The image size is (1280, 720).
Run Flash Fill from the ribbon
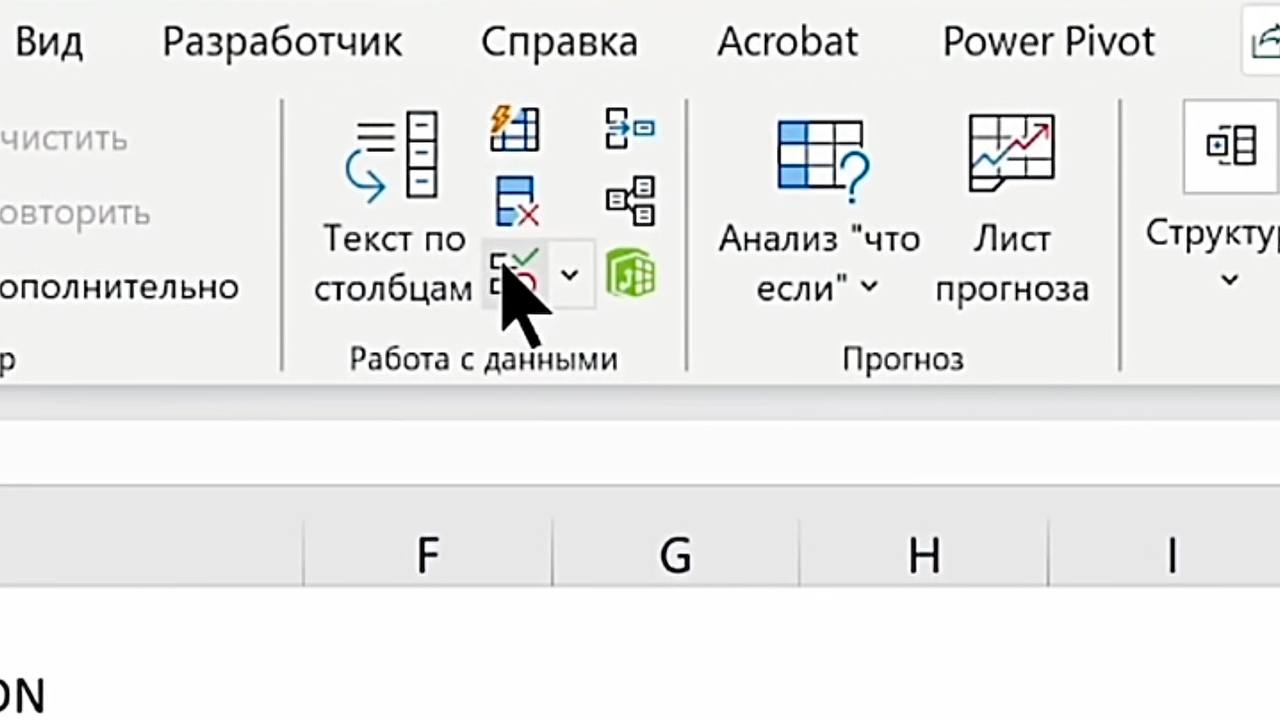click(x=515, y=129)
